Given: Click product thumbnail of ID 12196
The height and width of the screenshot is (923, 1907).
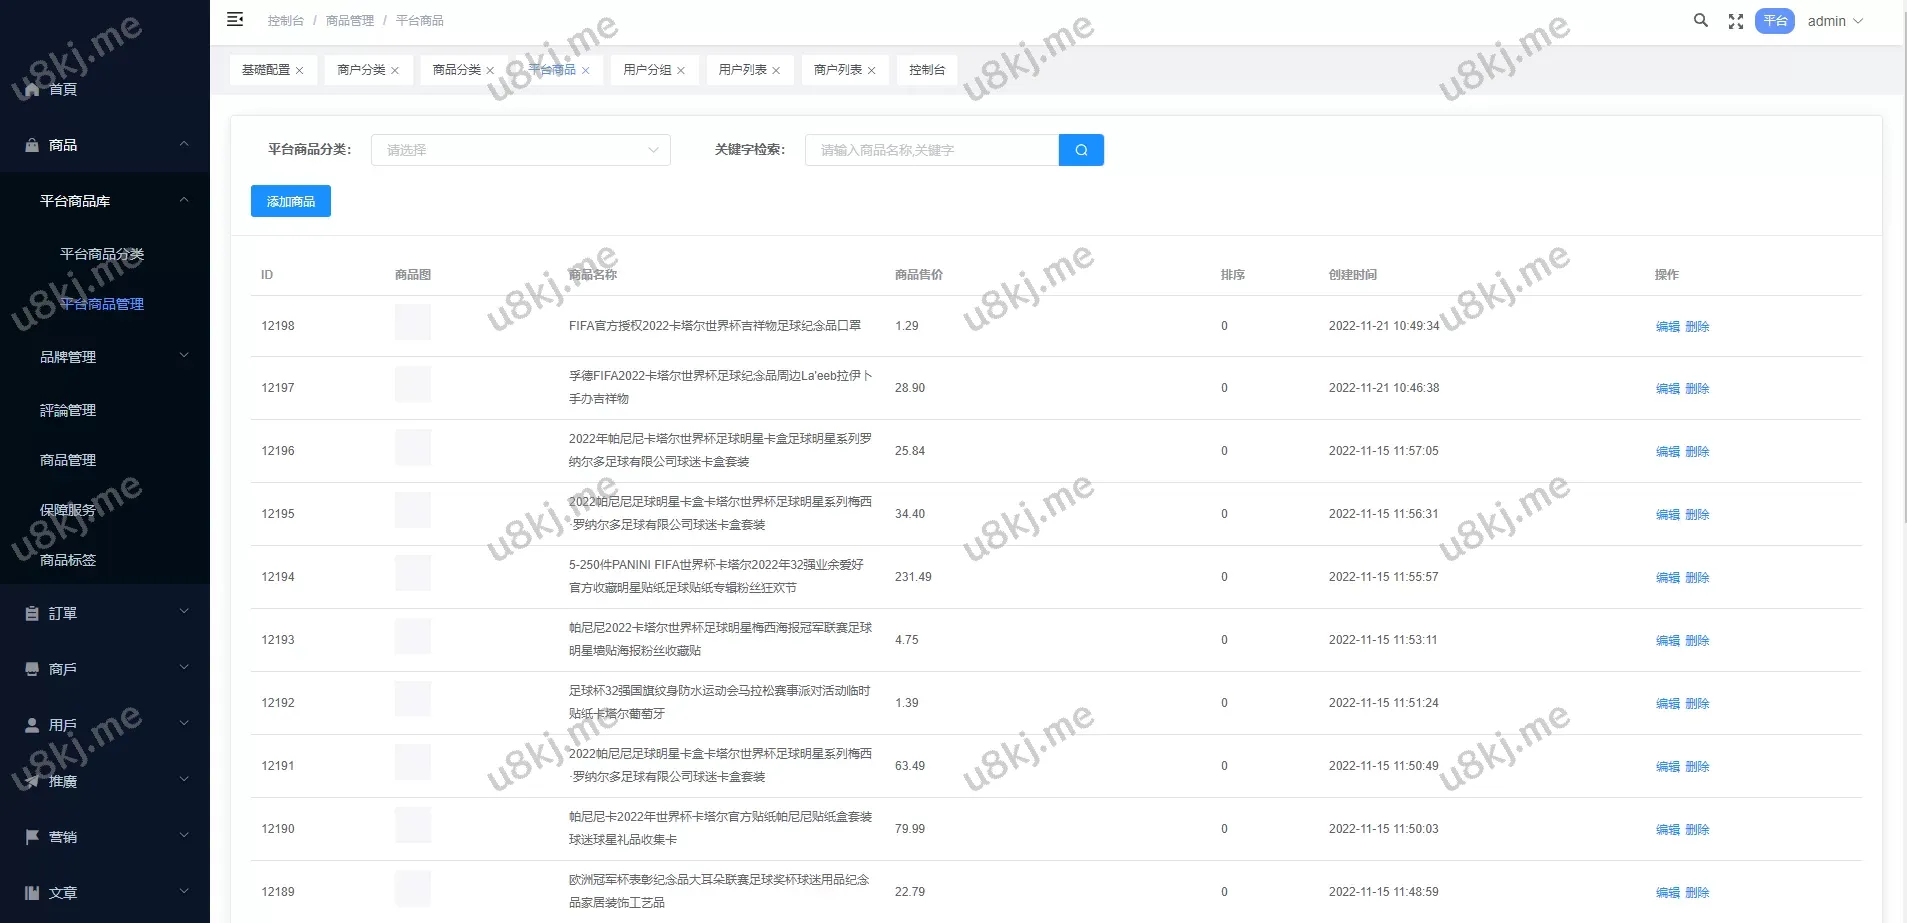Looking at the screenshot, I should (412, 448).
